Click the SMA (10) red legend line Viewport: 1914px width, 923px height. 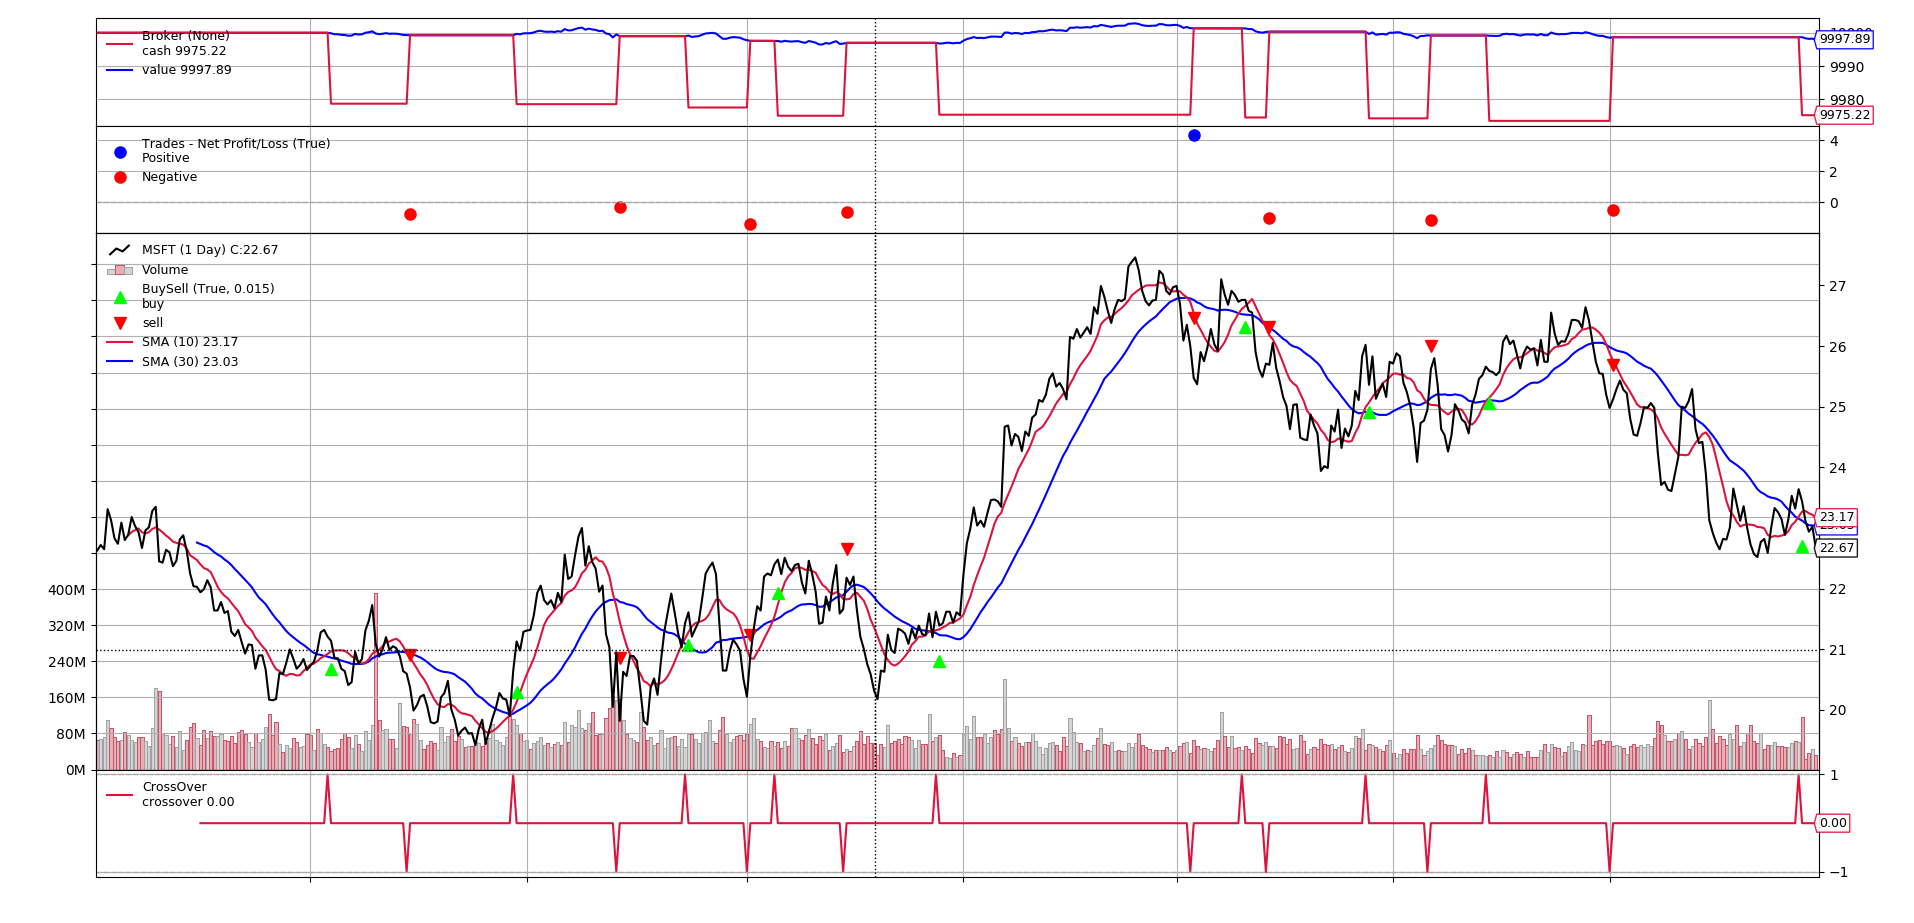click(x=120, y=342)
